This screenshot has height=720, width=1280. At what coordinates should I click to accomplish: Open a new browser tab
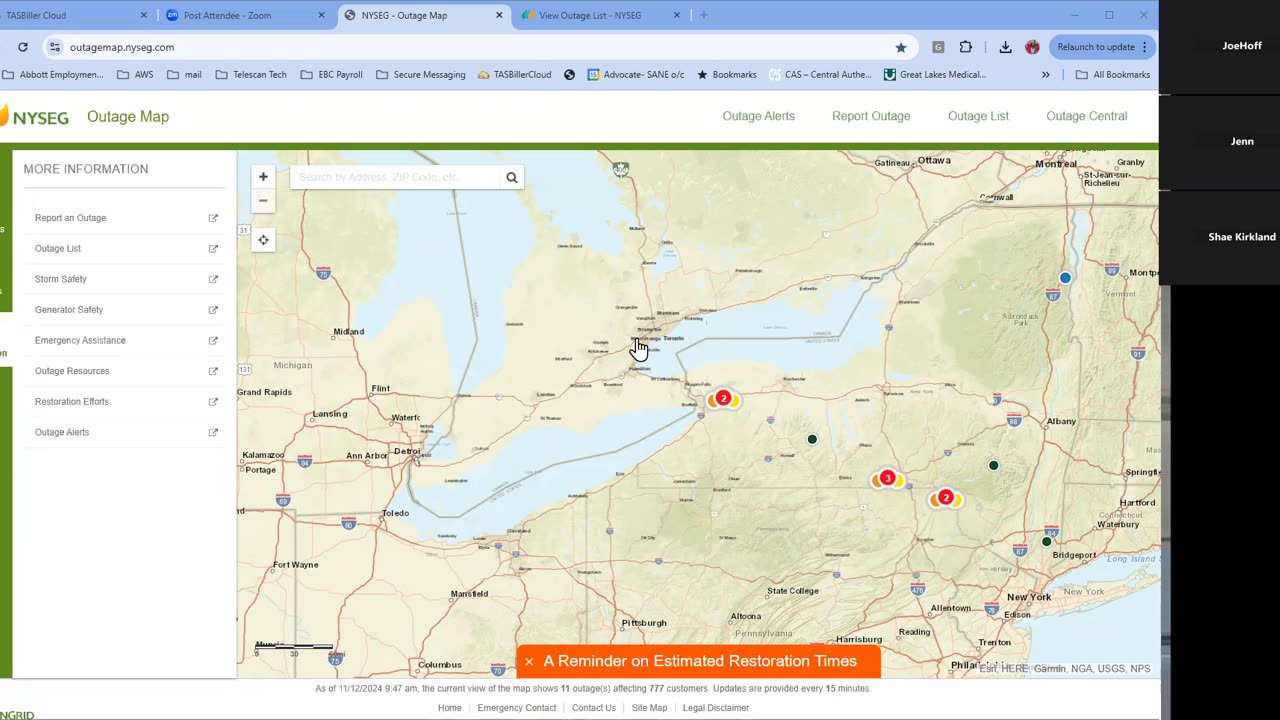[704, 15]
